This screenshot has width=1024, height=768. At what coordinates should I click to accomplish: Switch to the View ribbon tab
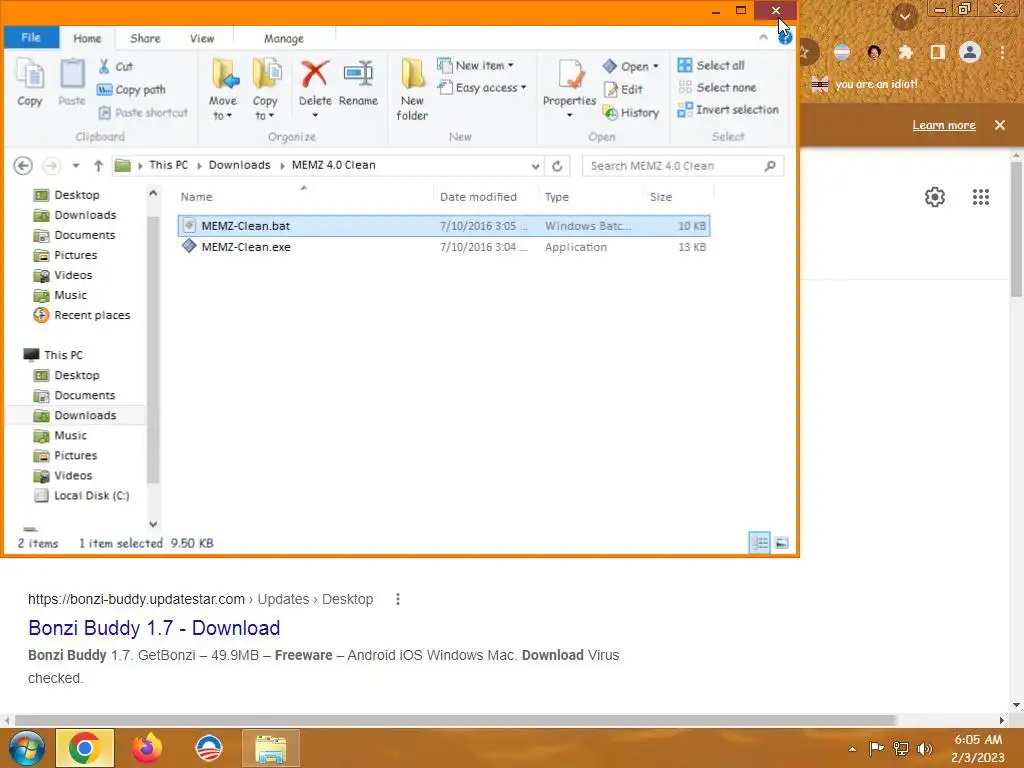pyautogui.click(x=202, y=39)
